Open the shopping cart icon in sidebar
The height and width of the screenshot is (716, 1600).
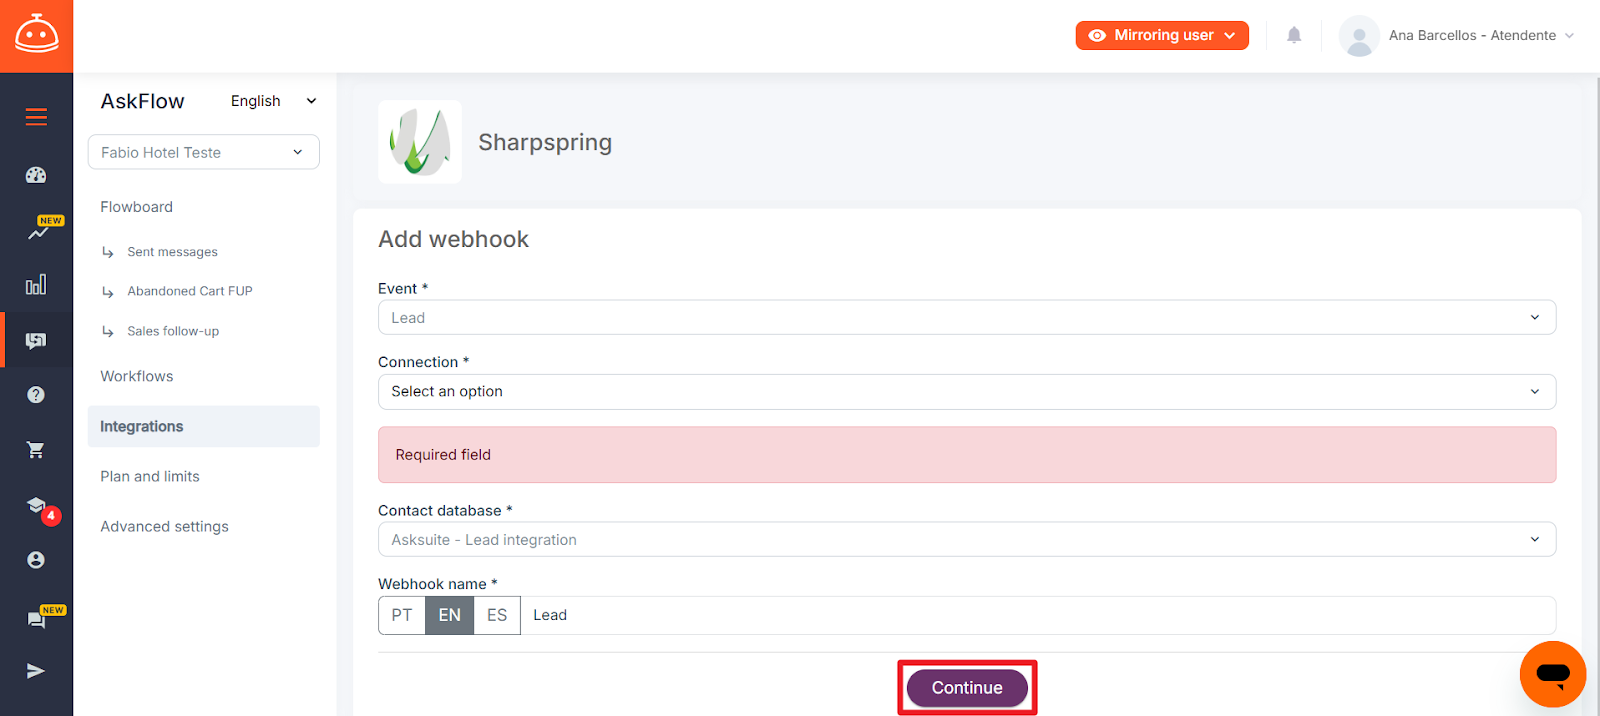coord(36,450)
